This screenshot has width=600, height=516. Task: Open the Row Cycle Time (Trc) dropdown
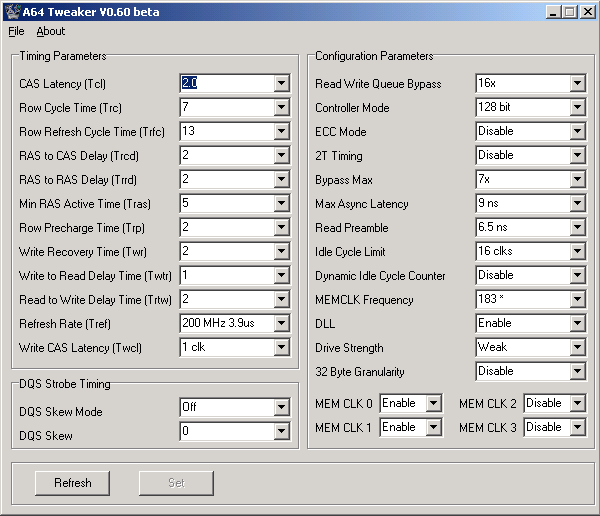[x=281, y=108]
